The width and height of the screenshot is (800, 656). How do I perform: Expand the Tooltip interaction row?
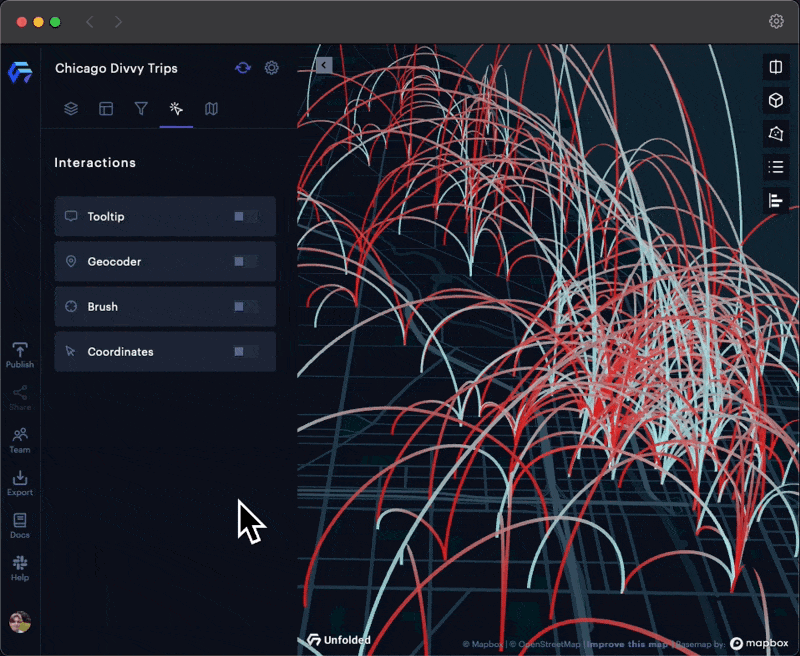coord(140,216)
